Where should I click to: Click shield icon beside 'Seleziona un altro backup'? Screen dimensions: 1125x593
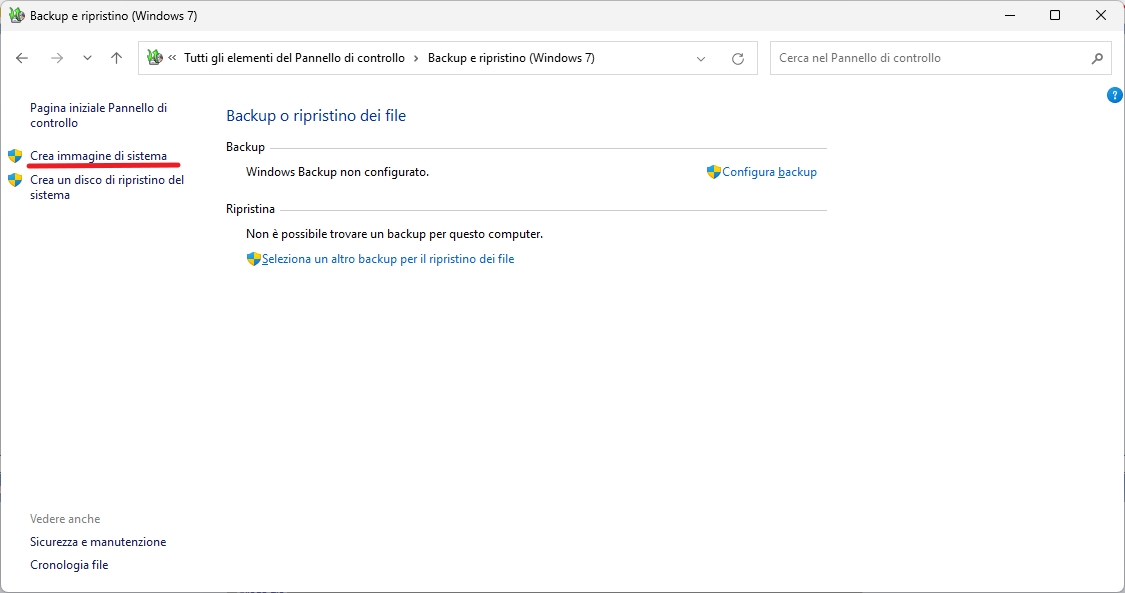pos(253,259)
